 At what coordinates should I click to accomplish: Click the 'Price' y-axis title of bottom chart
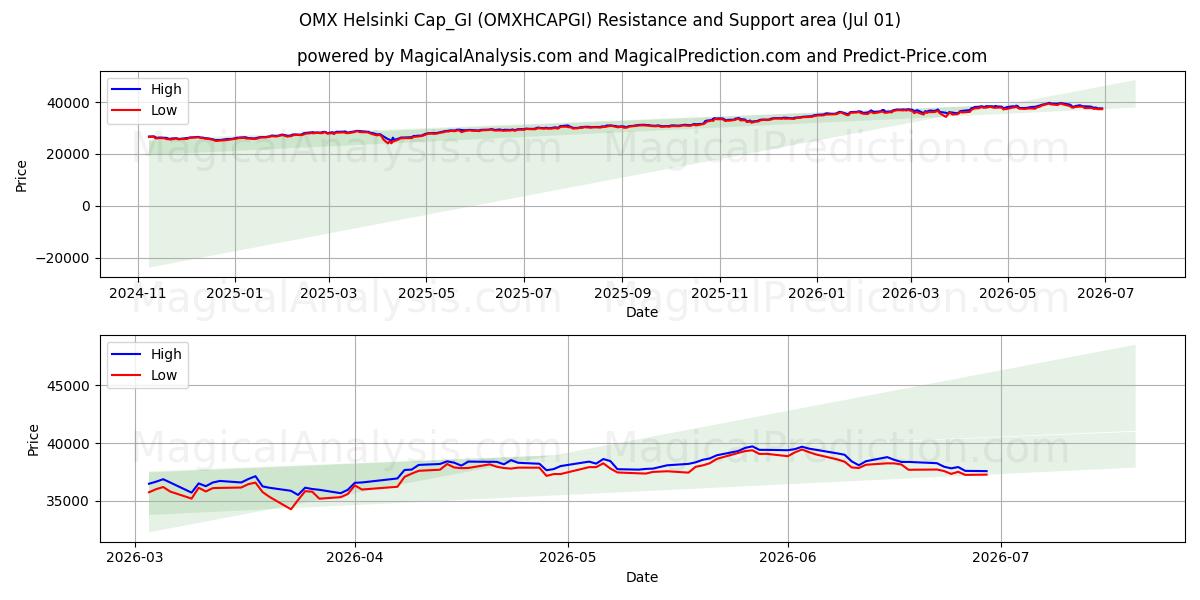pos(34,440)
